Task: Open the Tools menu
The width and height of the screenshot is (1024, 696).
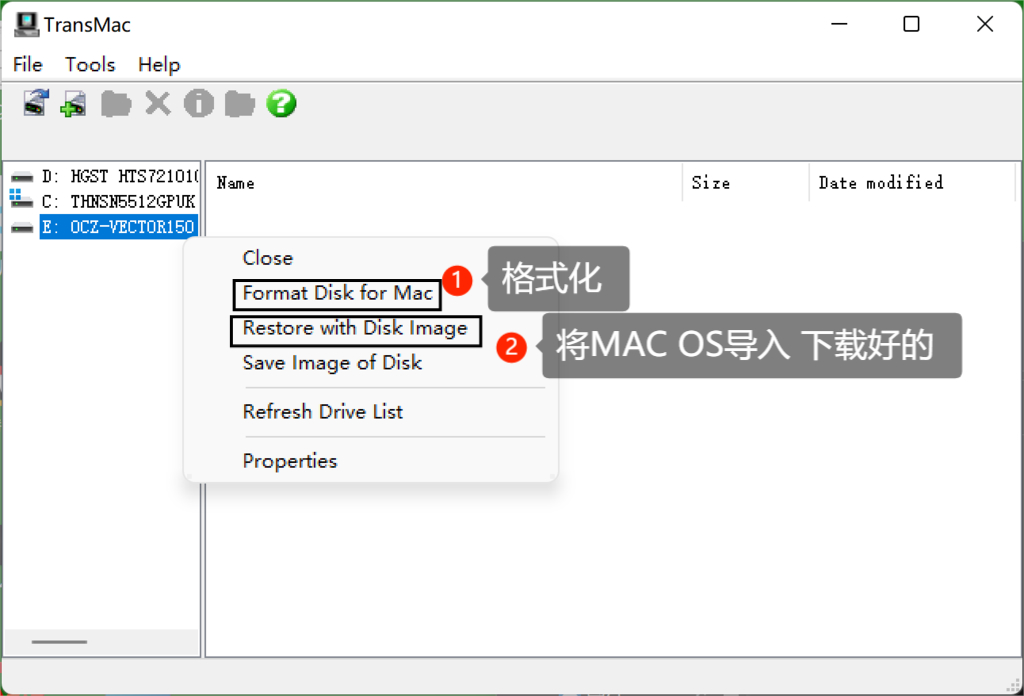Action: pyautogui.click(x=90, y=65)
